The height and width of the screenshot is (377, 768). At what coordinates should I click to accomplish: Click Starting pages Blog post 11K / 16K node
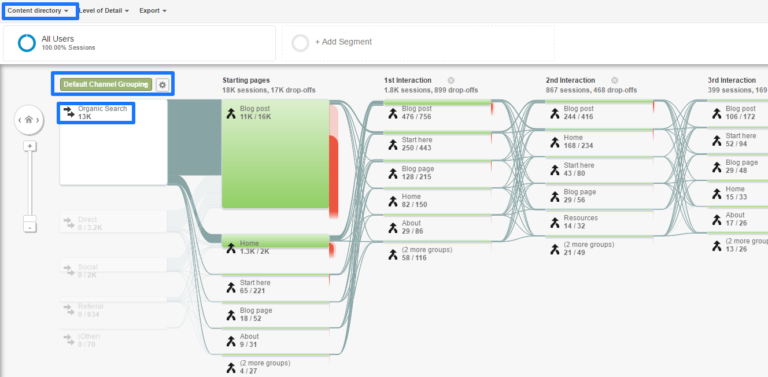tap(275, 154)
